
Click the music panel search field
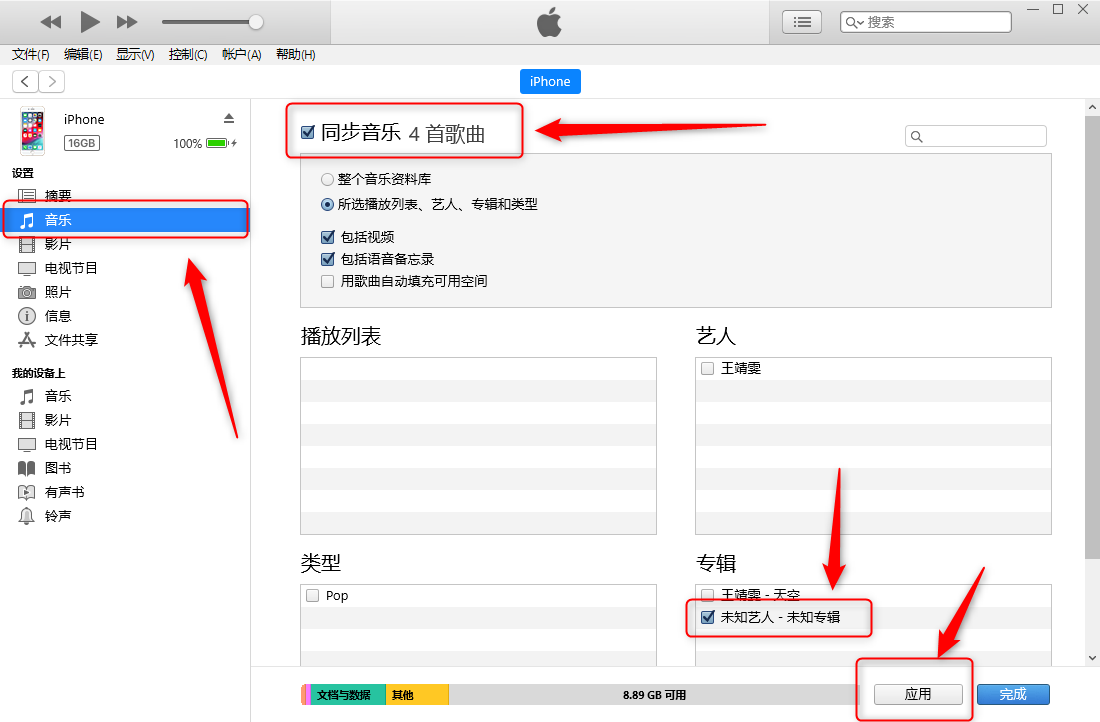point(976,136)
